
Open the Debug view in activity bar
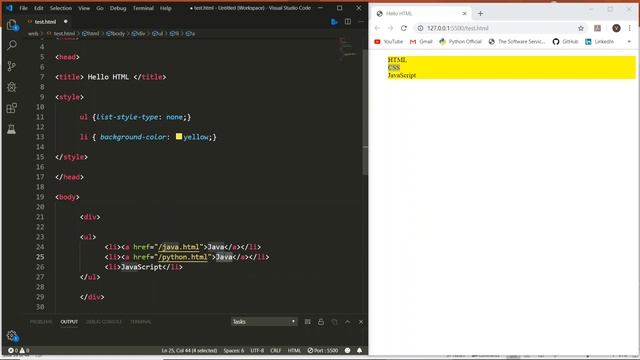[12, 87]
